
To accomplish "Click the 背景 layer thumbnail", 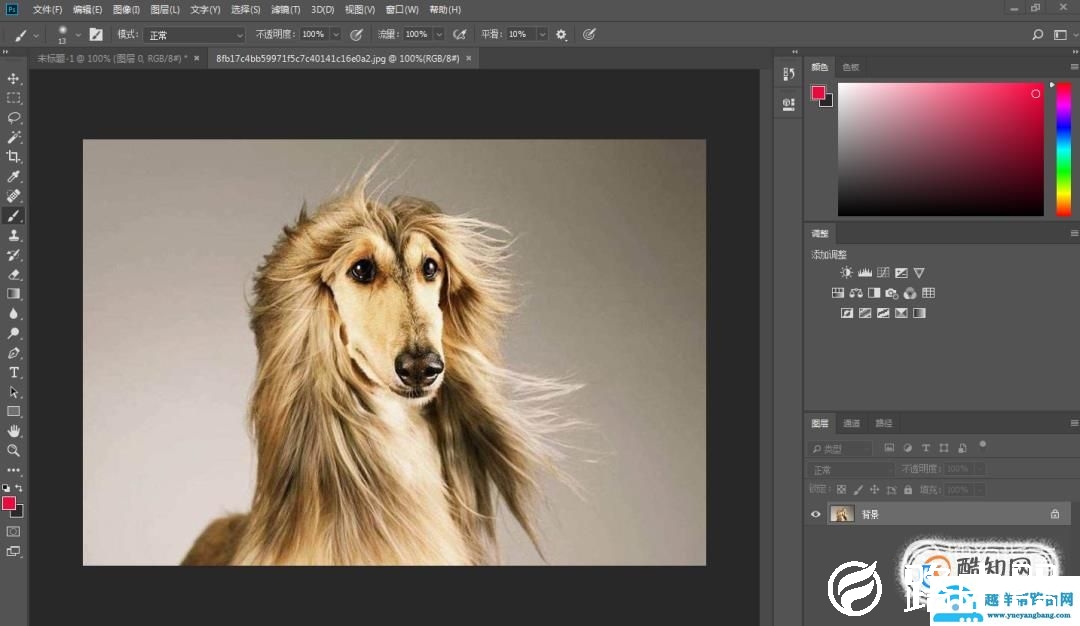I will 842,514.
